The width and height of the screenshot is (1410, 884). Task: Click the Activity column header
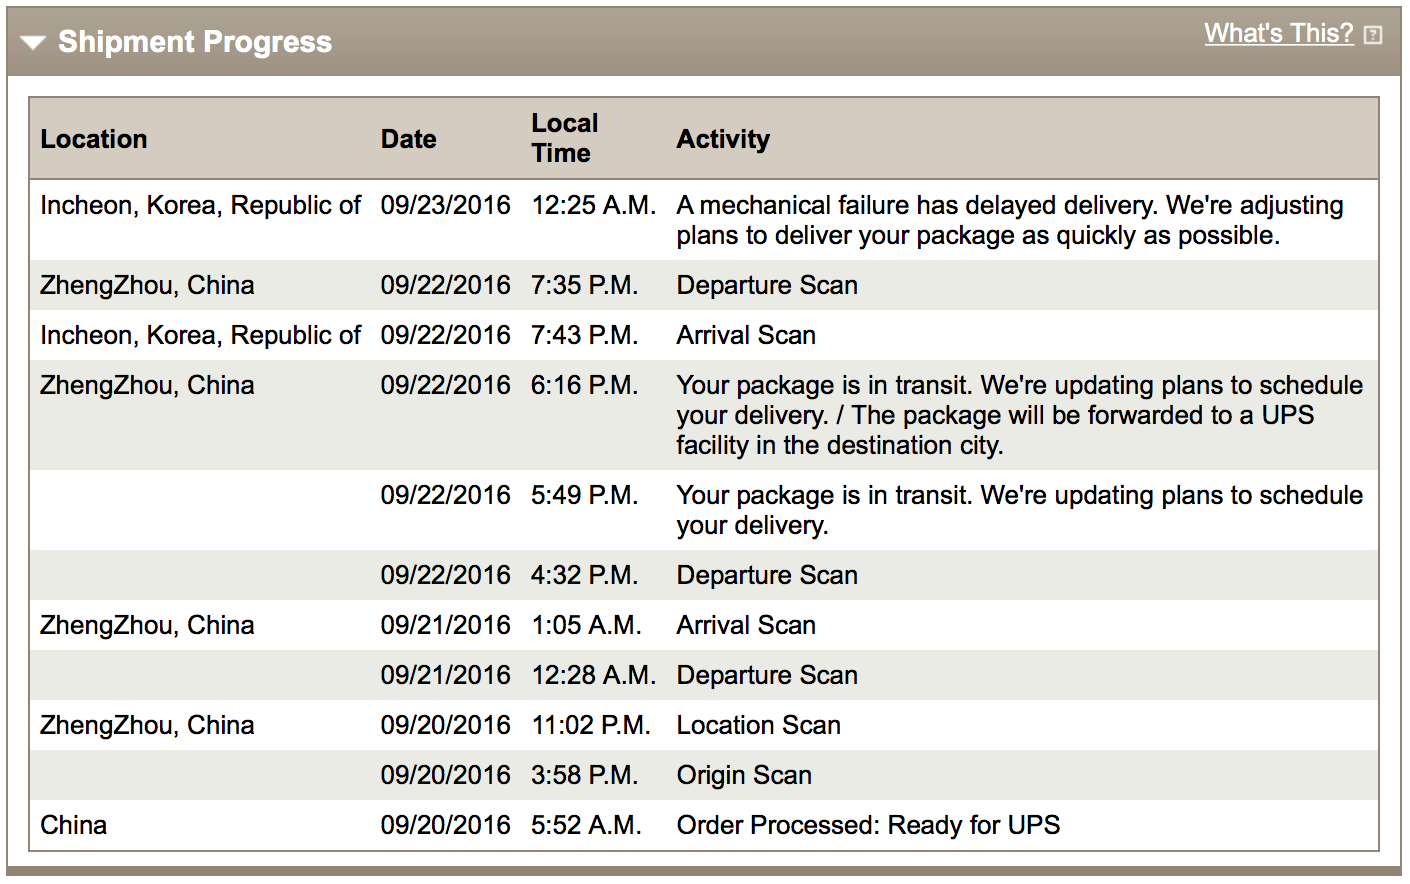pos(723,139)
